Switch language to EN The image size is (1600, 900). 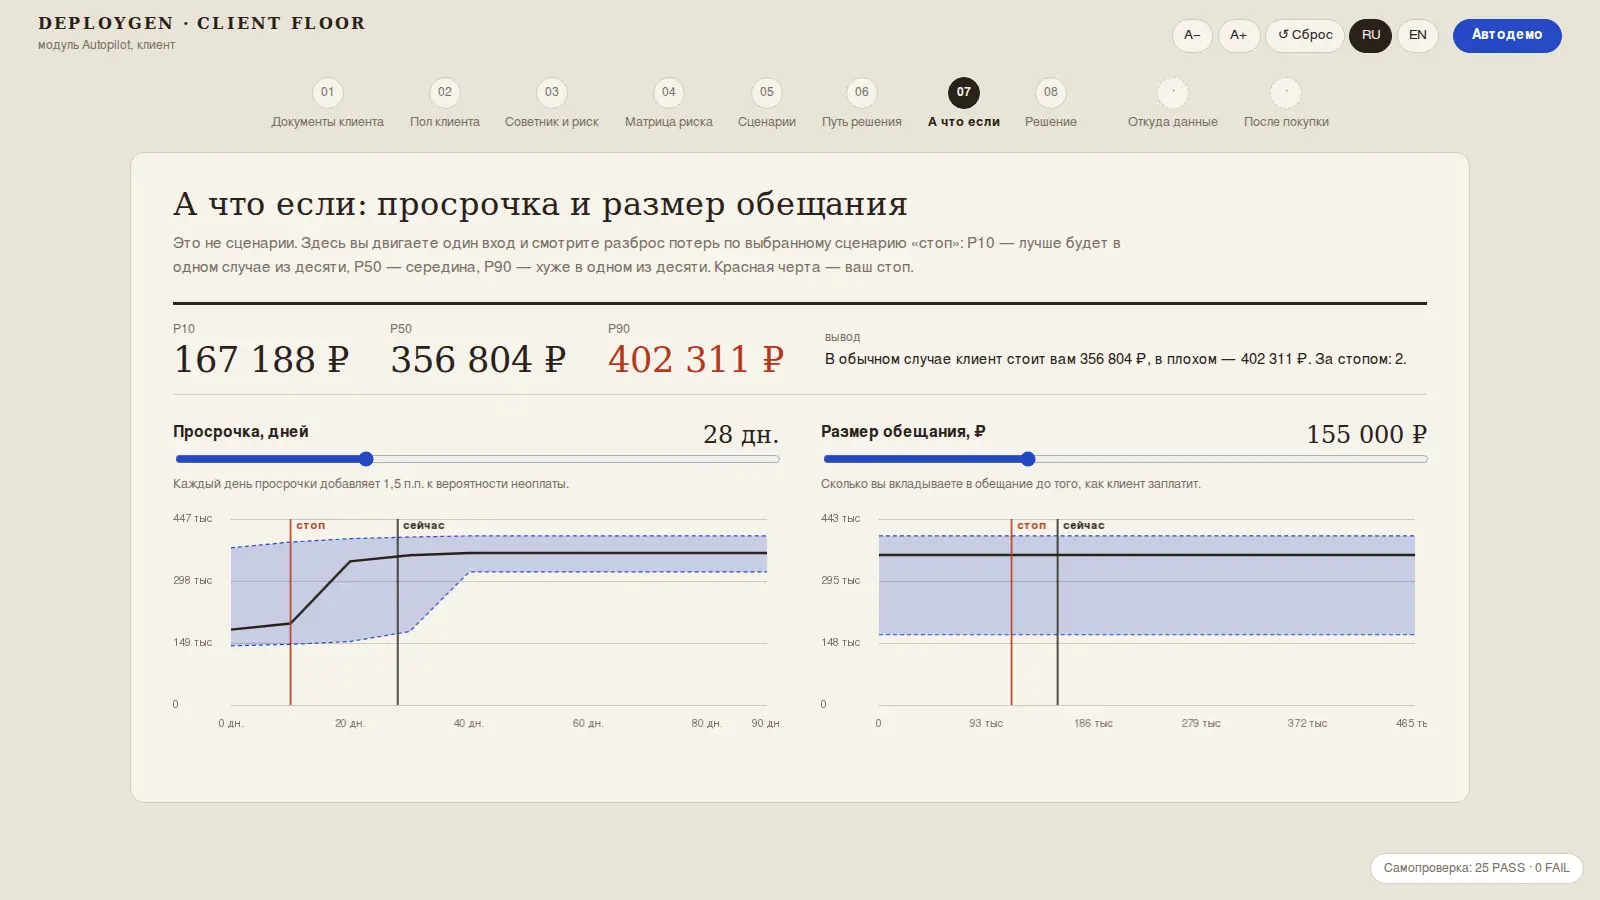tap(1417, 35)
